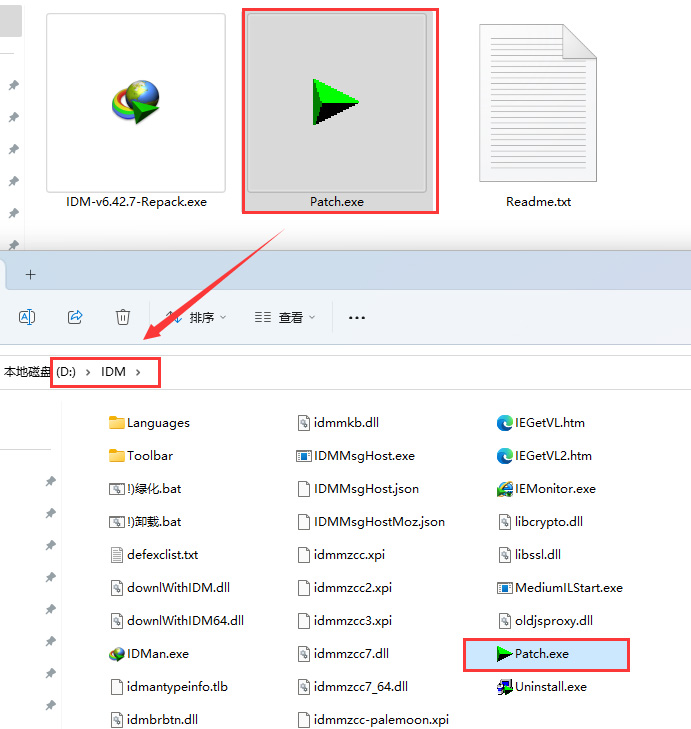
Task: Open the 排序 sort dropdown
Action: point(197,318)
